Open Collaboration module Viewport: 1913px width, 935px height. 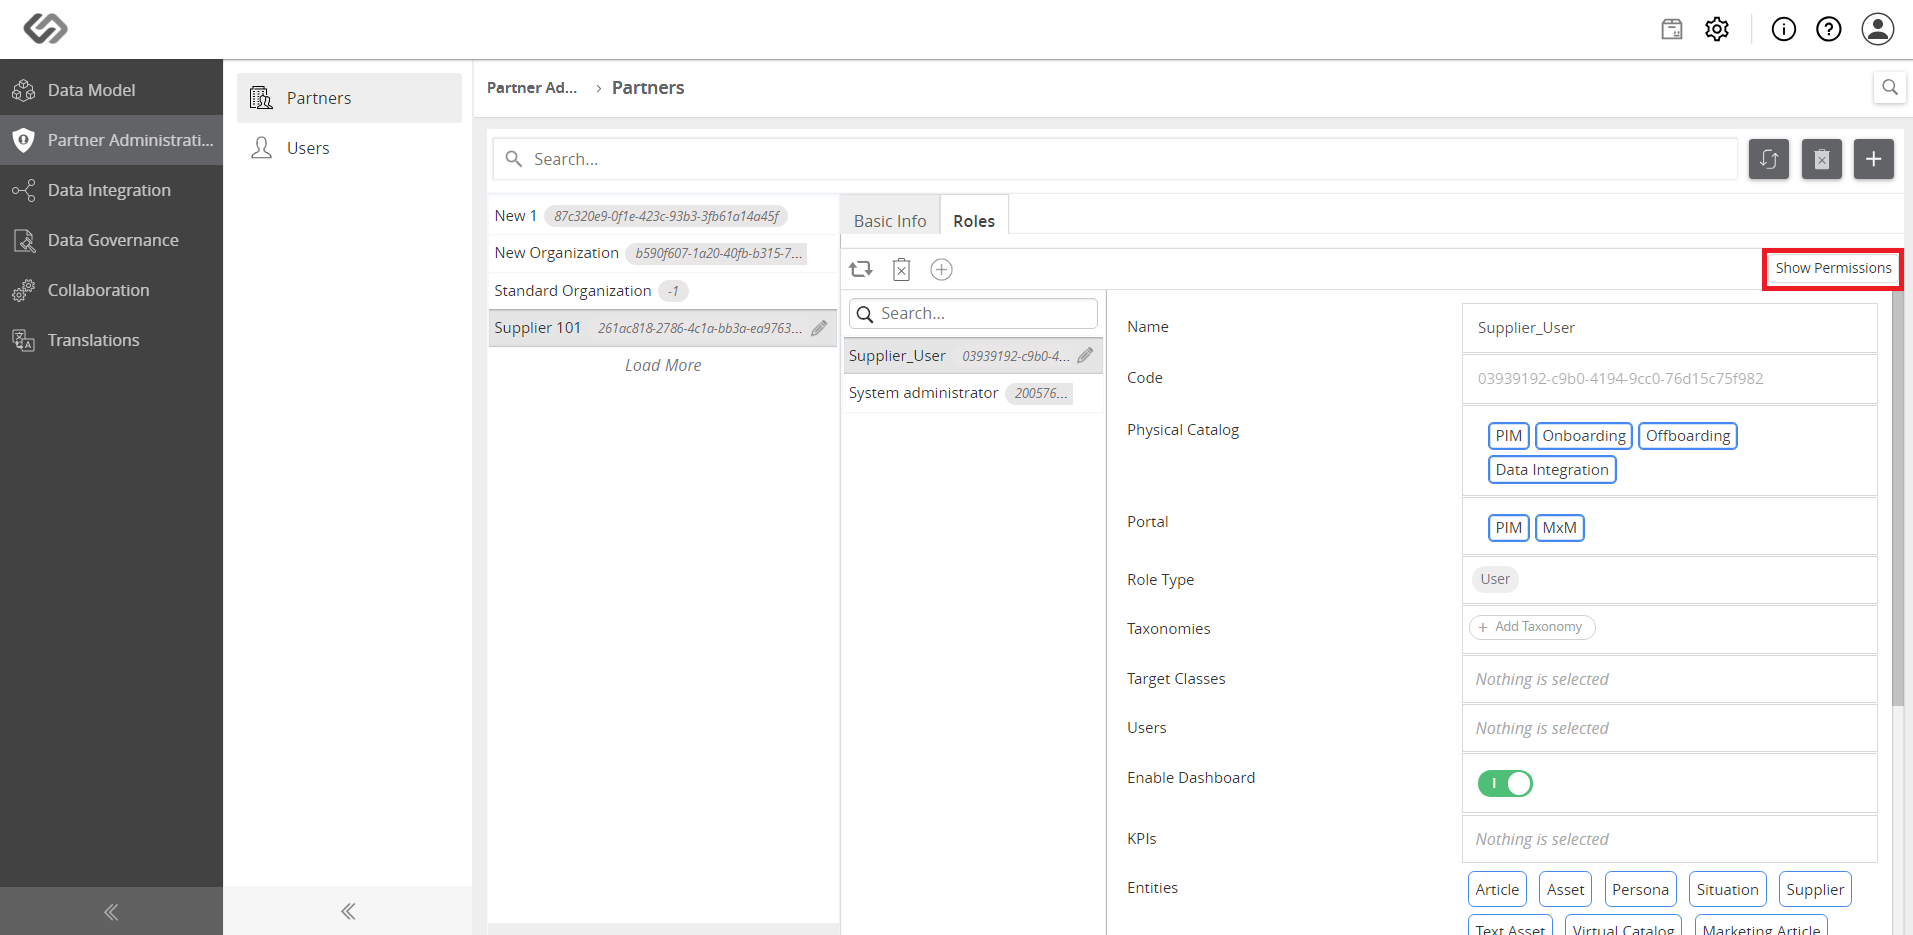(x=111, y=290)
